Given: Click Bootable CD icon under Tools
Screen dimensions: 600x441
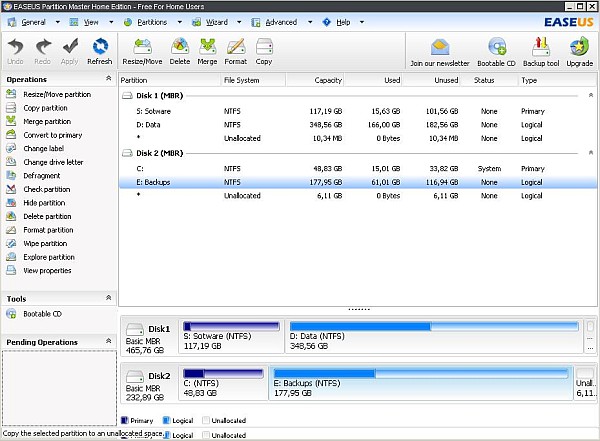Looking at the screenshot, I should click(x=11, y=314).
